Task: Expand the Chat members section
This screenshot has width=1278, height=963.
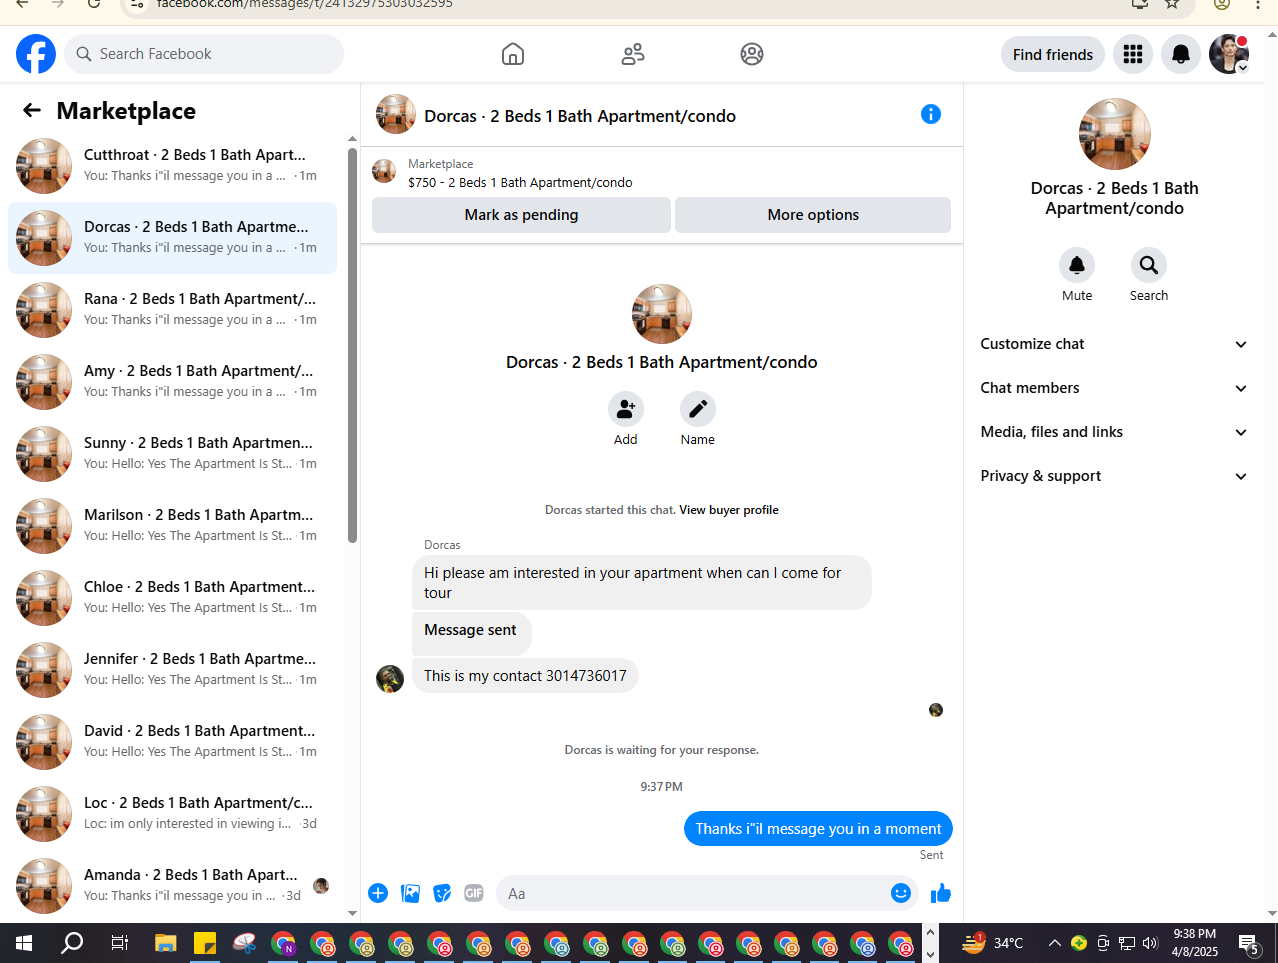Action: tap(1114, 388)
